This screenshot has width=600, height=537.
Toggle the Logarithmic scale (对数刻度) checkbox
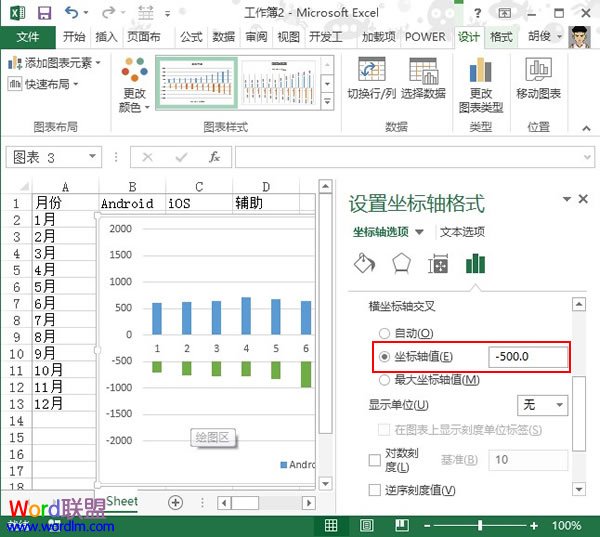(x=375, y=460)
